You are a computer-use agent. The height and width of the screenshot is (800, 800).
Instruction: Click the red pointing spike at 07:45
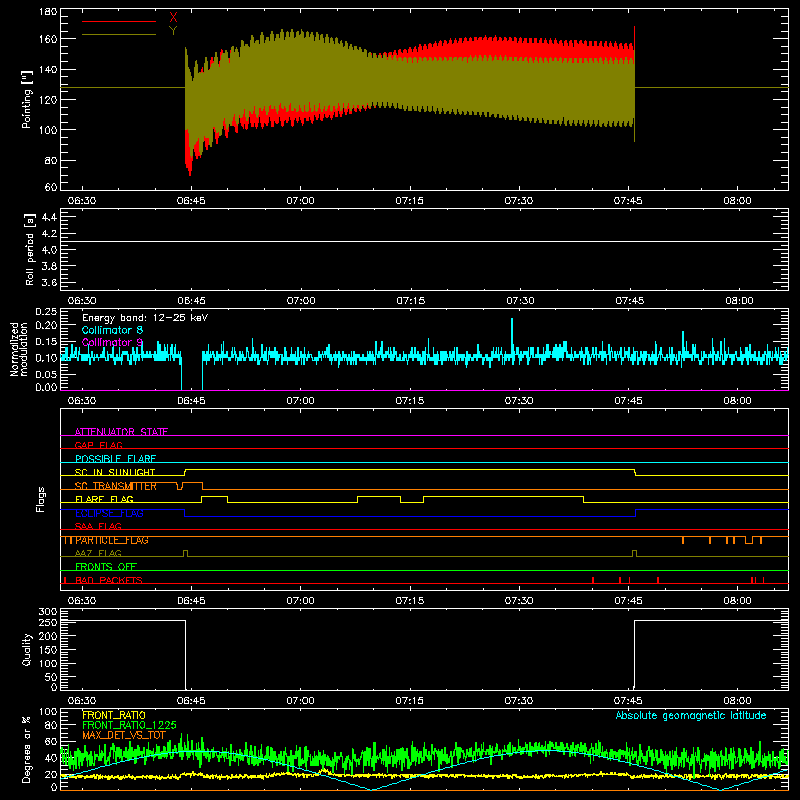coord(634,37)
